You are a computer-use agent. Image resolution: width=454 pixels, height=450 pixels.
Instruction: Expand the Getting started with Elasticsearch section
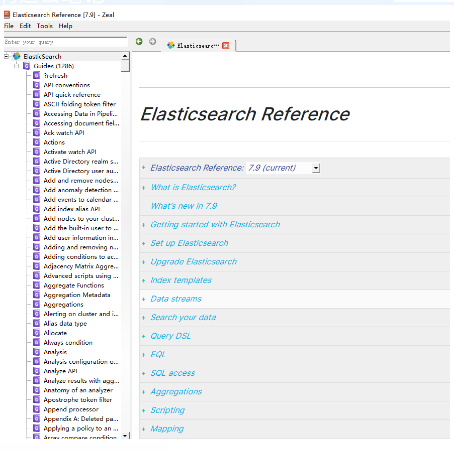[x=144, y=225]
